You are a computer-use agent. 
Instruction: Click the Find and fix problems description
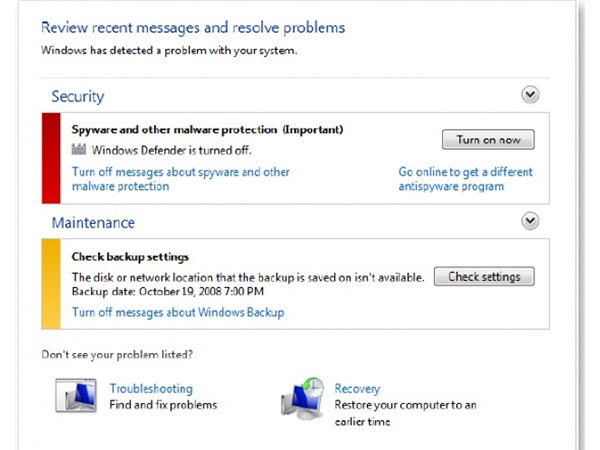[163, 405]
